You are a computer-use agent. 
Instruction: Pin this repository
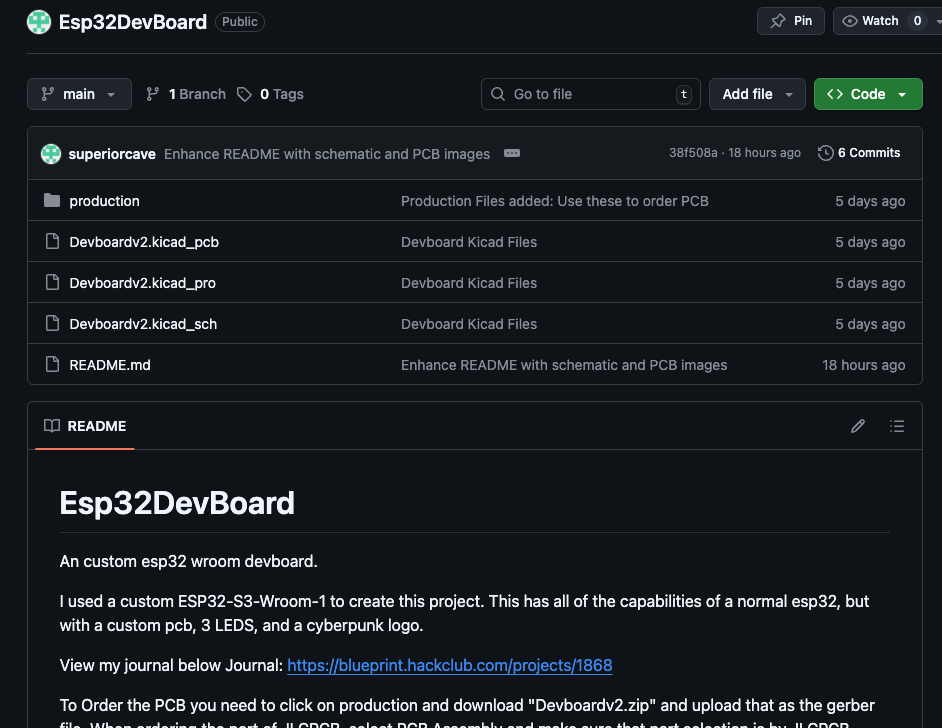[x=790, y=20]
